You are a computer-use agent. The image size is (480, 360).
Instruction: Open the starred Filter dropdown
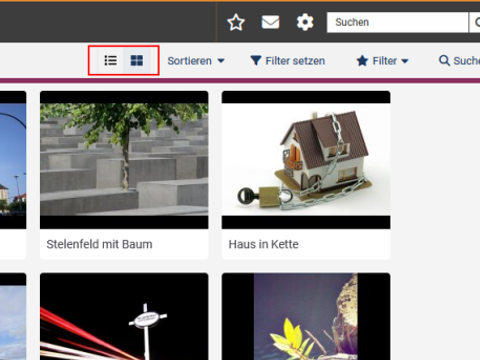[382, 61]
